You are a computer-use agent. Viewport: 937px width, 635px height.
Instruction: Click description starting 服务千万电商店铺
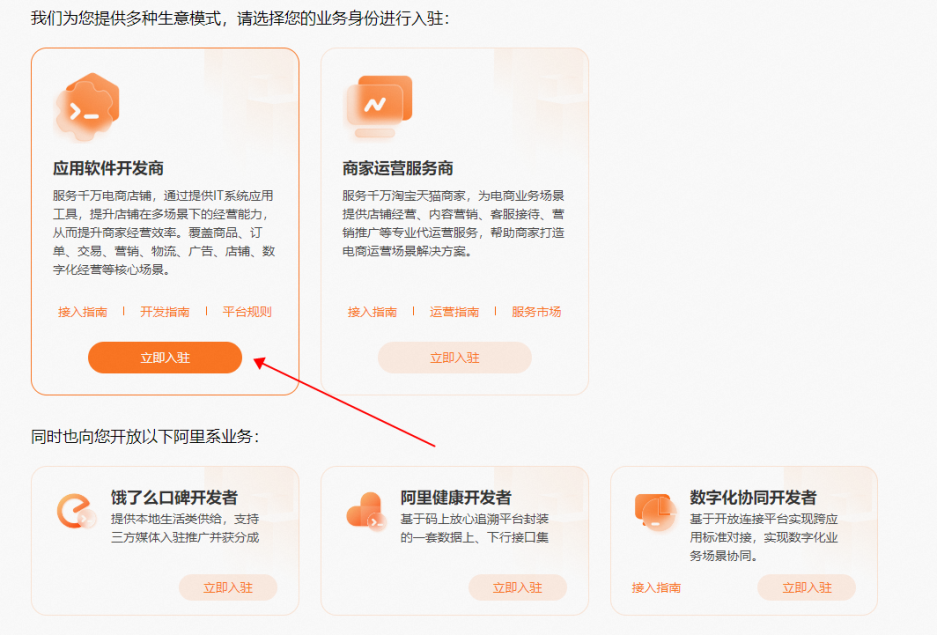point(164,232)
